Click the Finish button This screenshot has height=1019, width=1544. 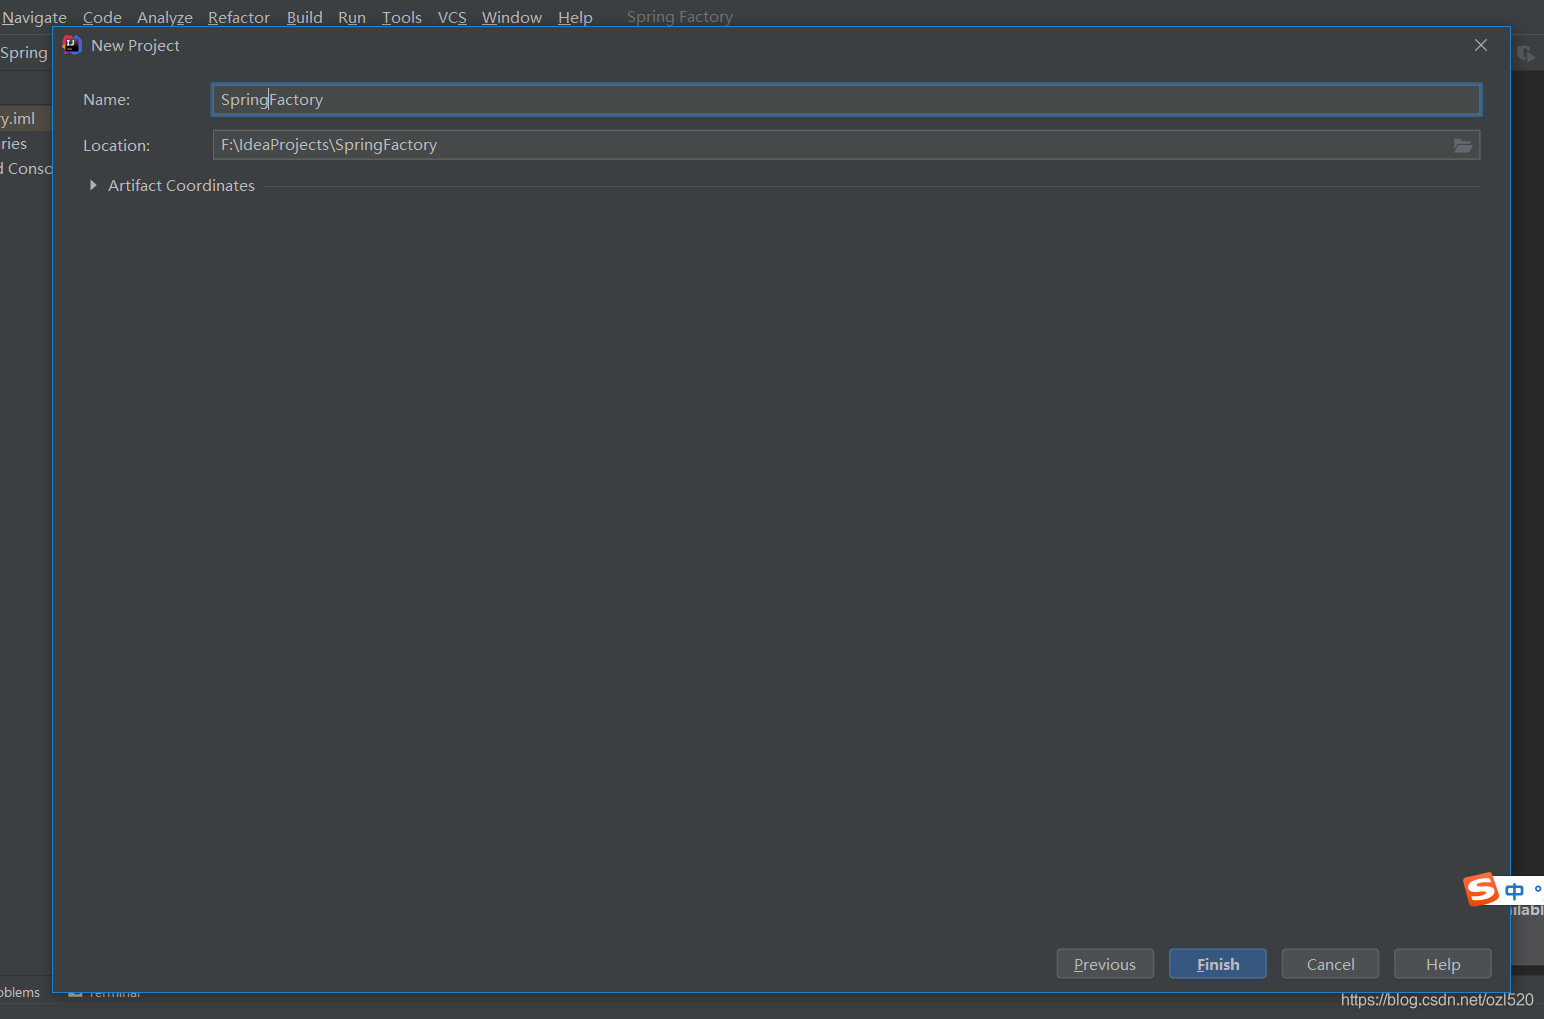1218,964
